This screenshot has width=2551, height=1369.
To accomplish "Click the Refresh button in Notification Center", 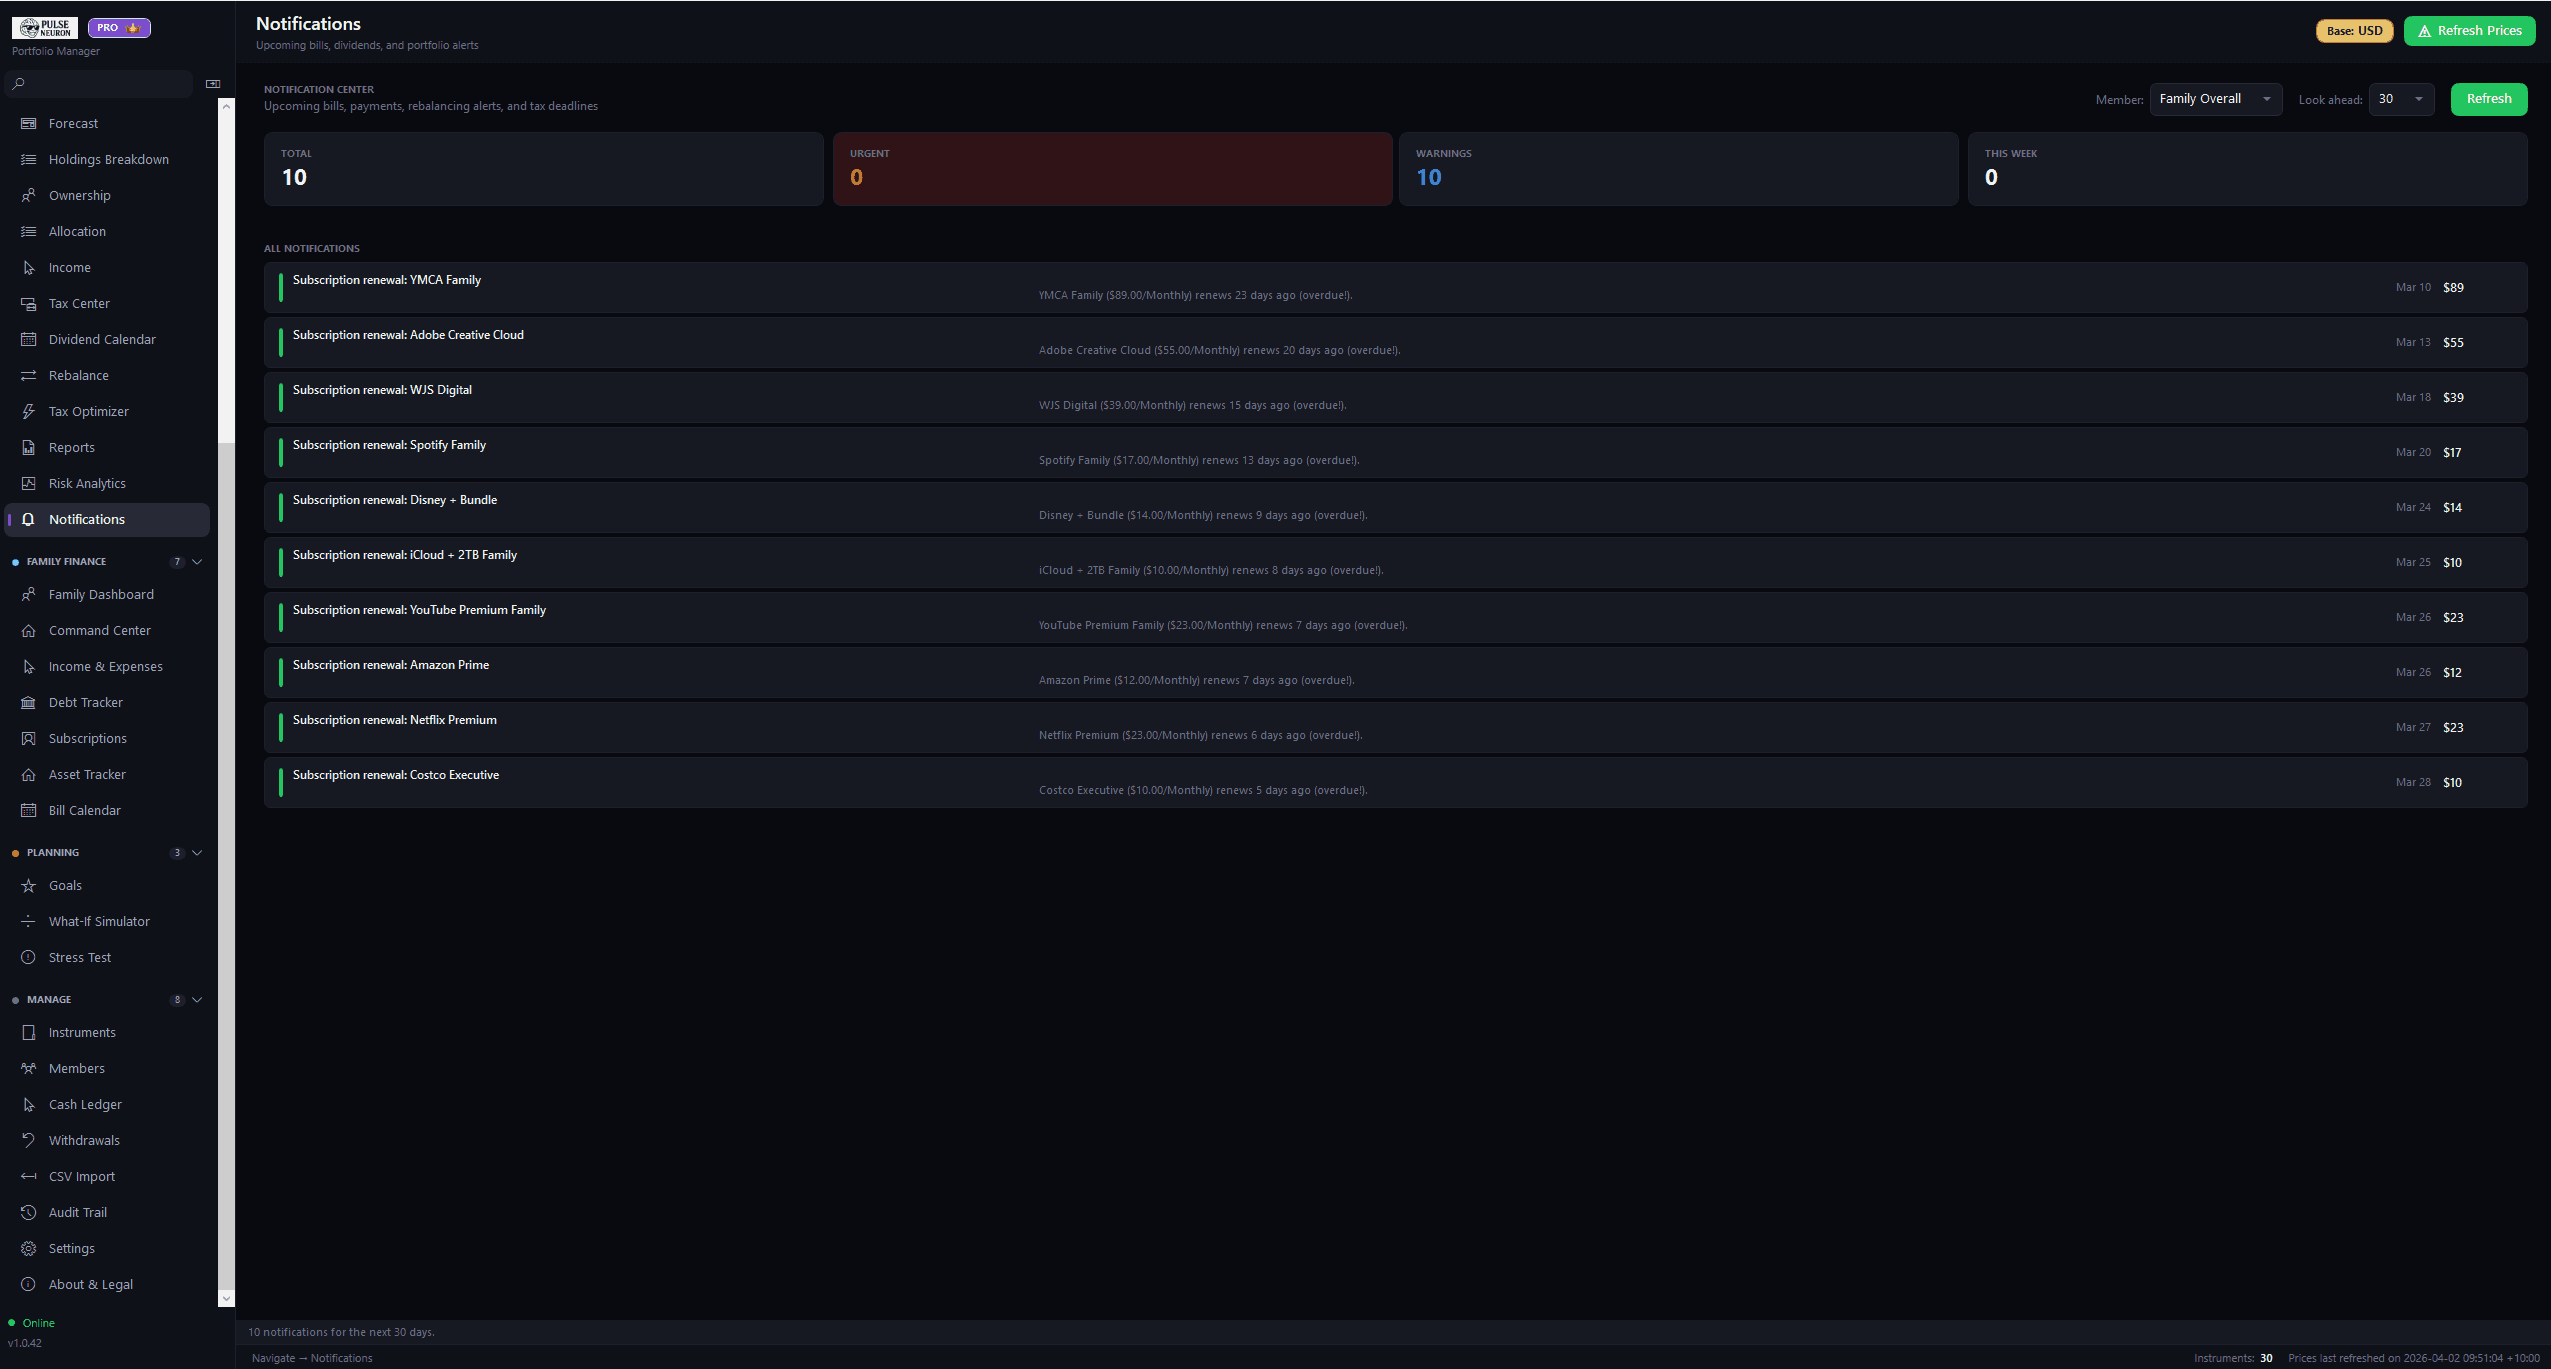I will [x=2488, y=99].
